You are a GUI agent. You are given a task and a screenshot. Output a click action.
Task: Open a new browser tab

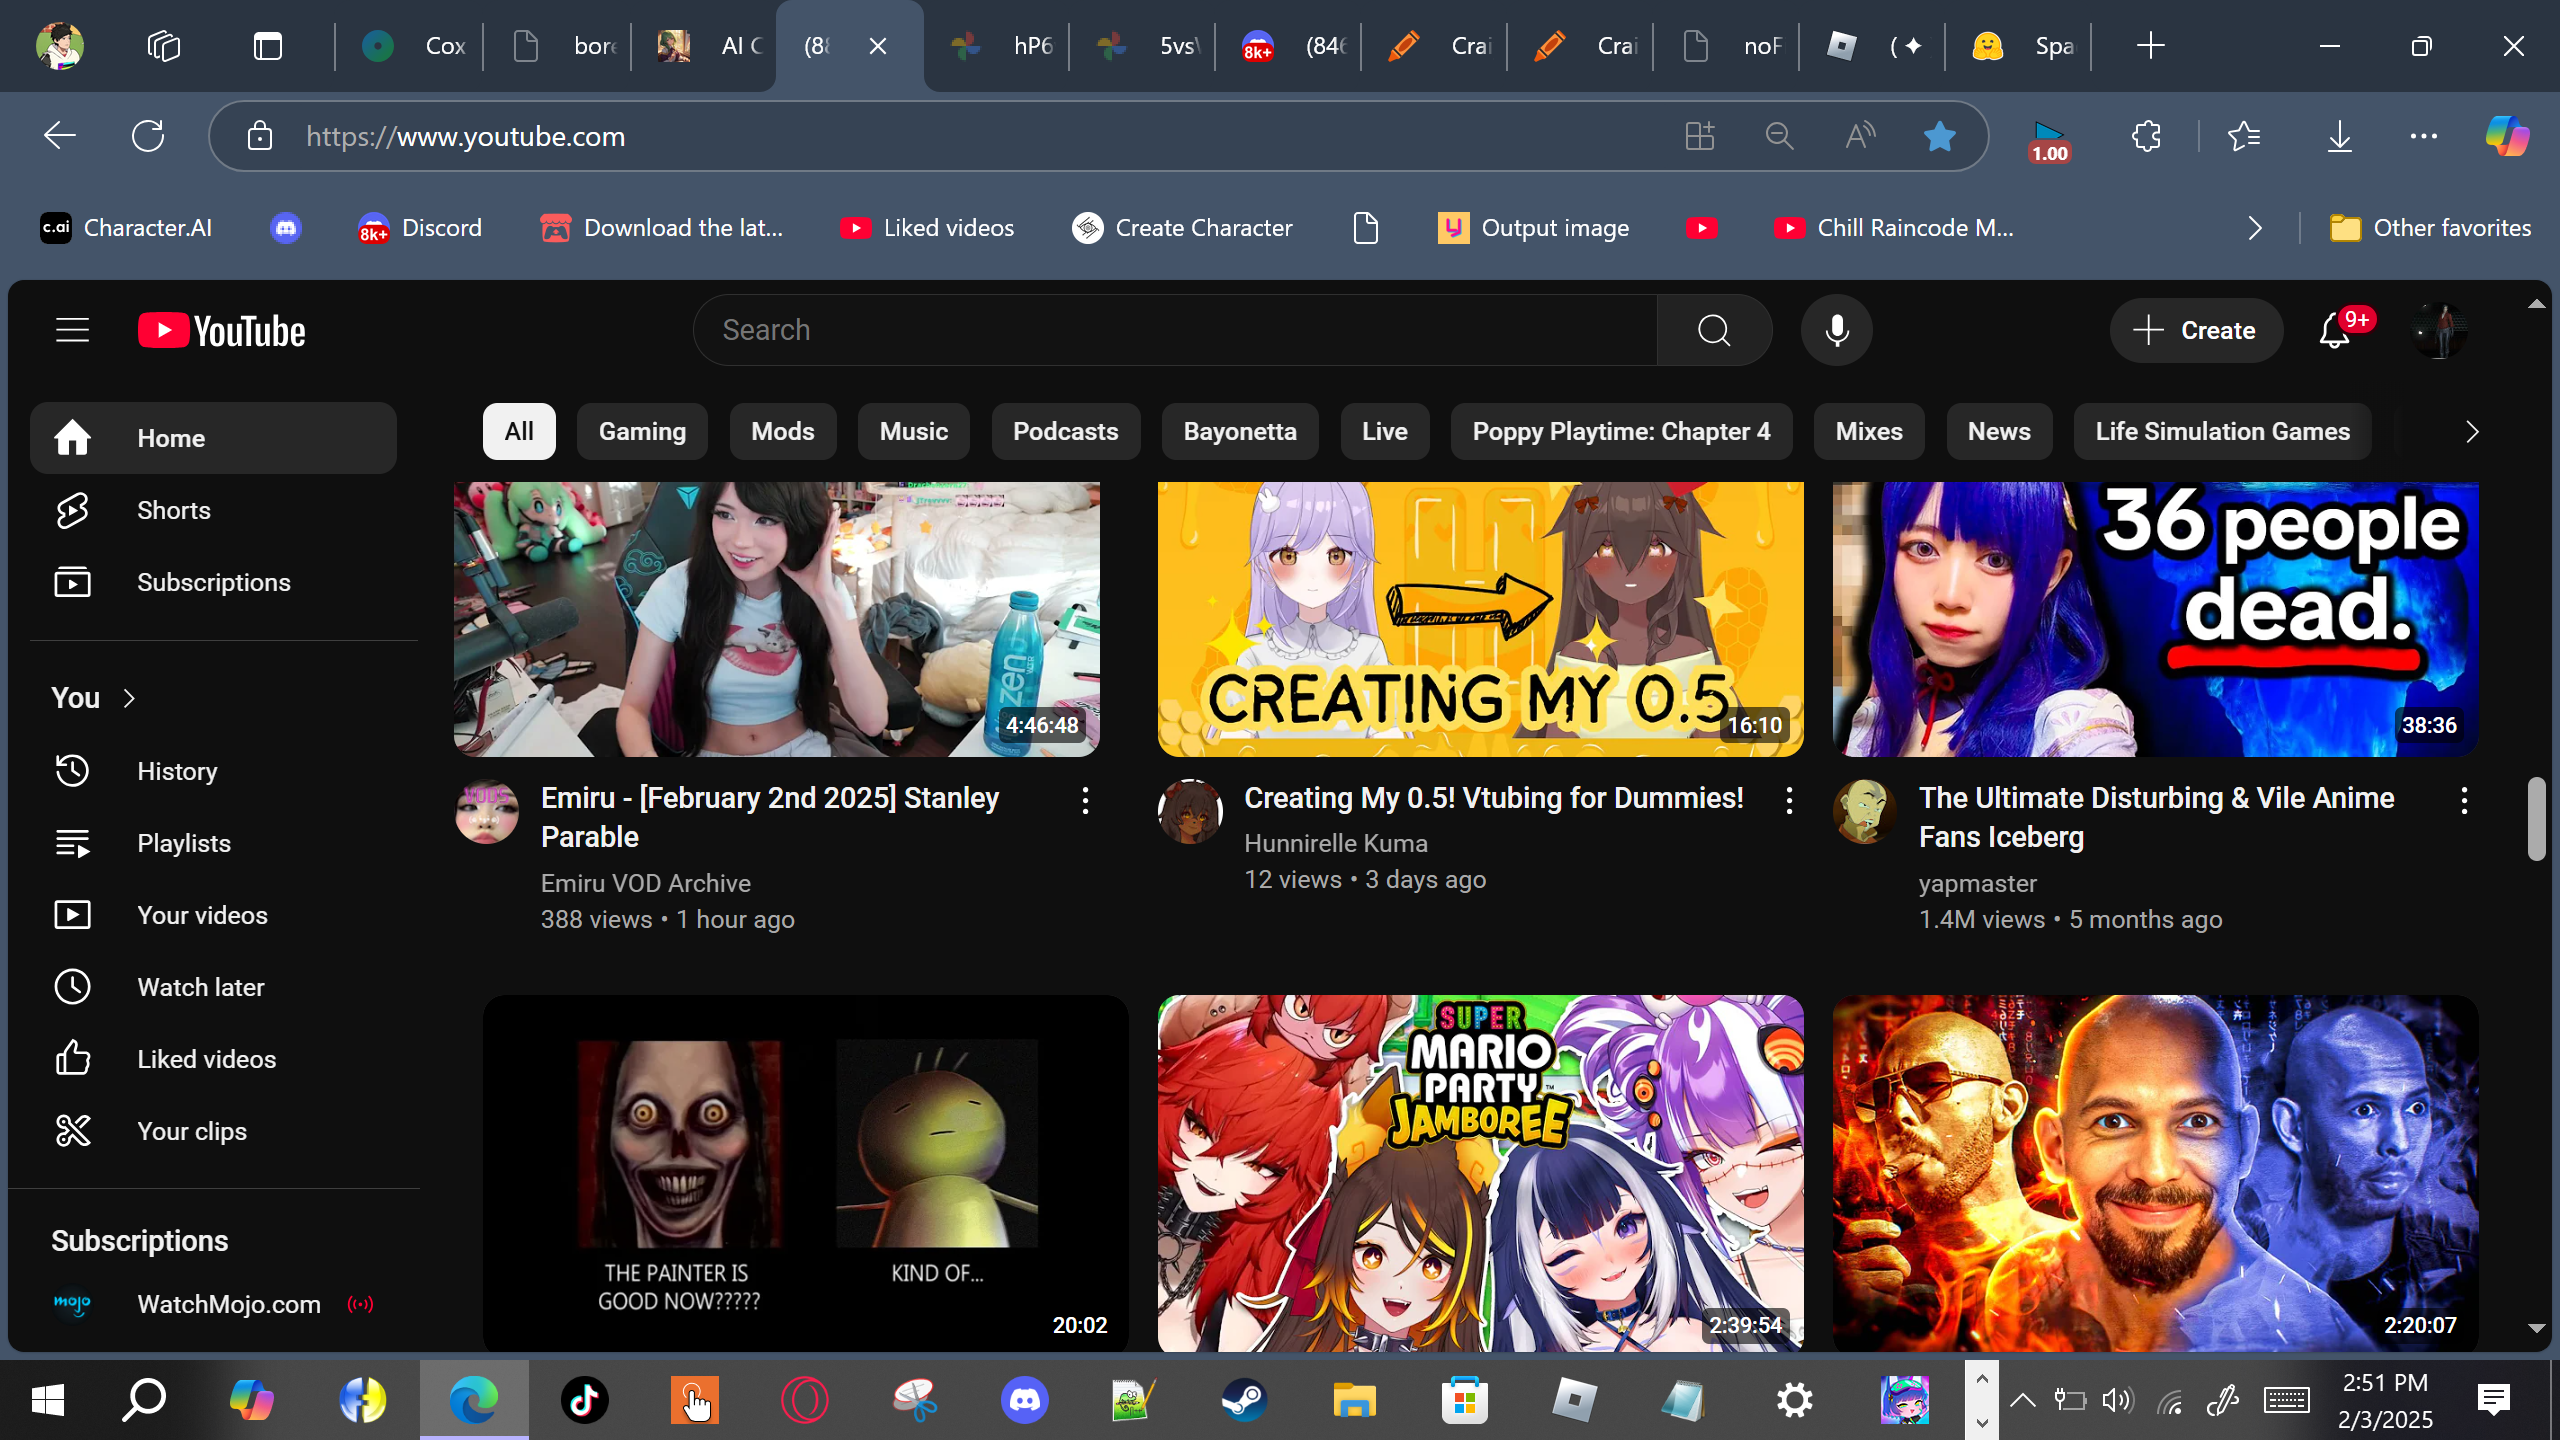2150,46
